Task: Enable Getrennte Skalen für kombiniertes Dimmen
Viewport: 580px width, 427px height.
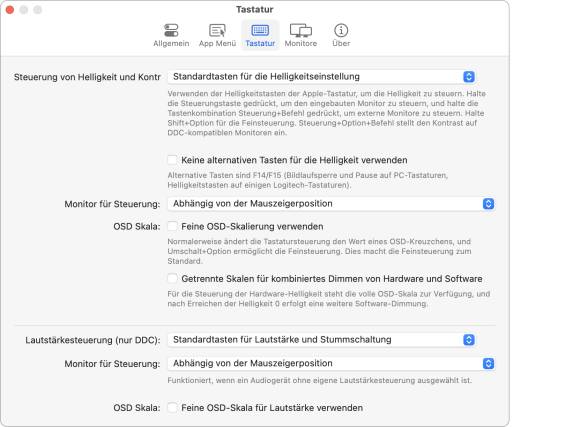Action: [x=172, y=278]
